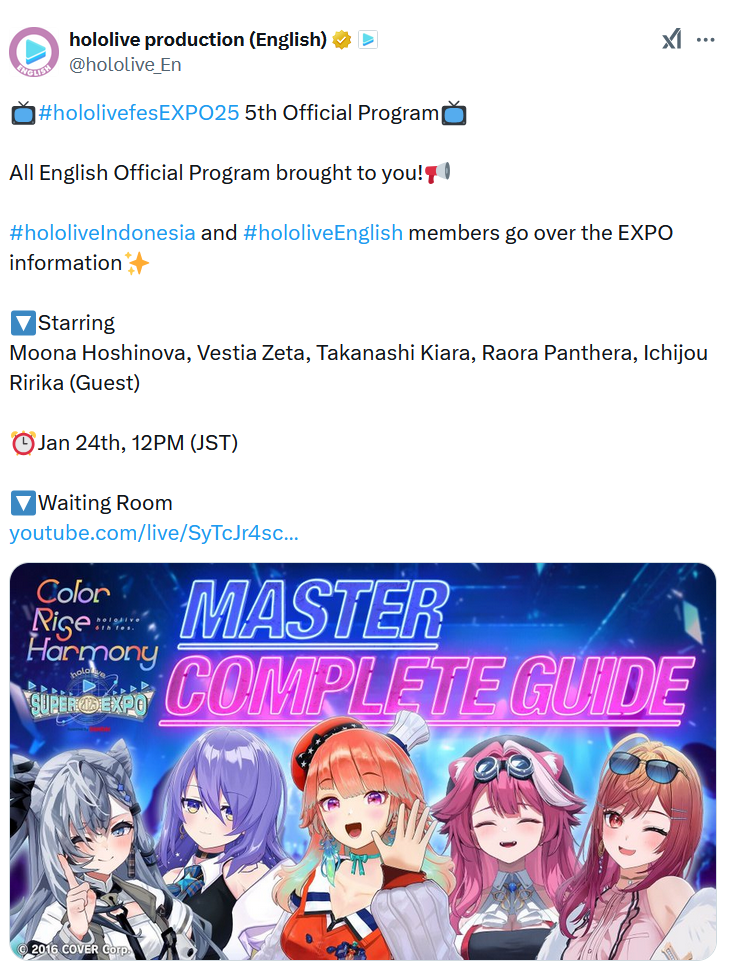Open the #hololiveEnglish hashtag
Screen dimensions: 736x968
point(323,233)
